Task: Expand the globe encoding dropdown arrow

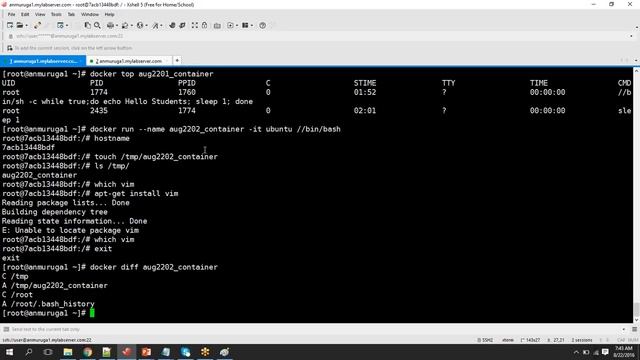Action: [147, 25]
